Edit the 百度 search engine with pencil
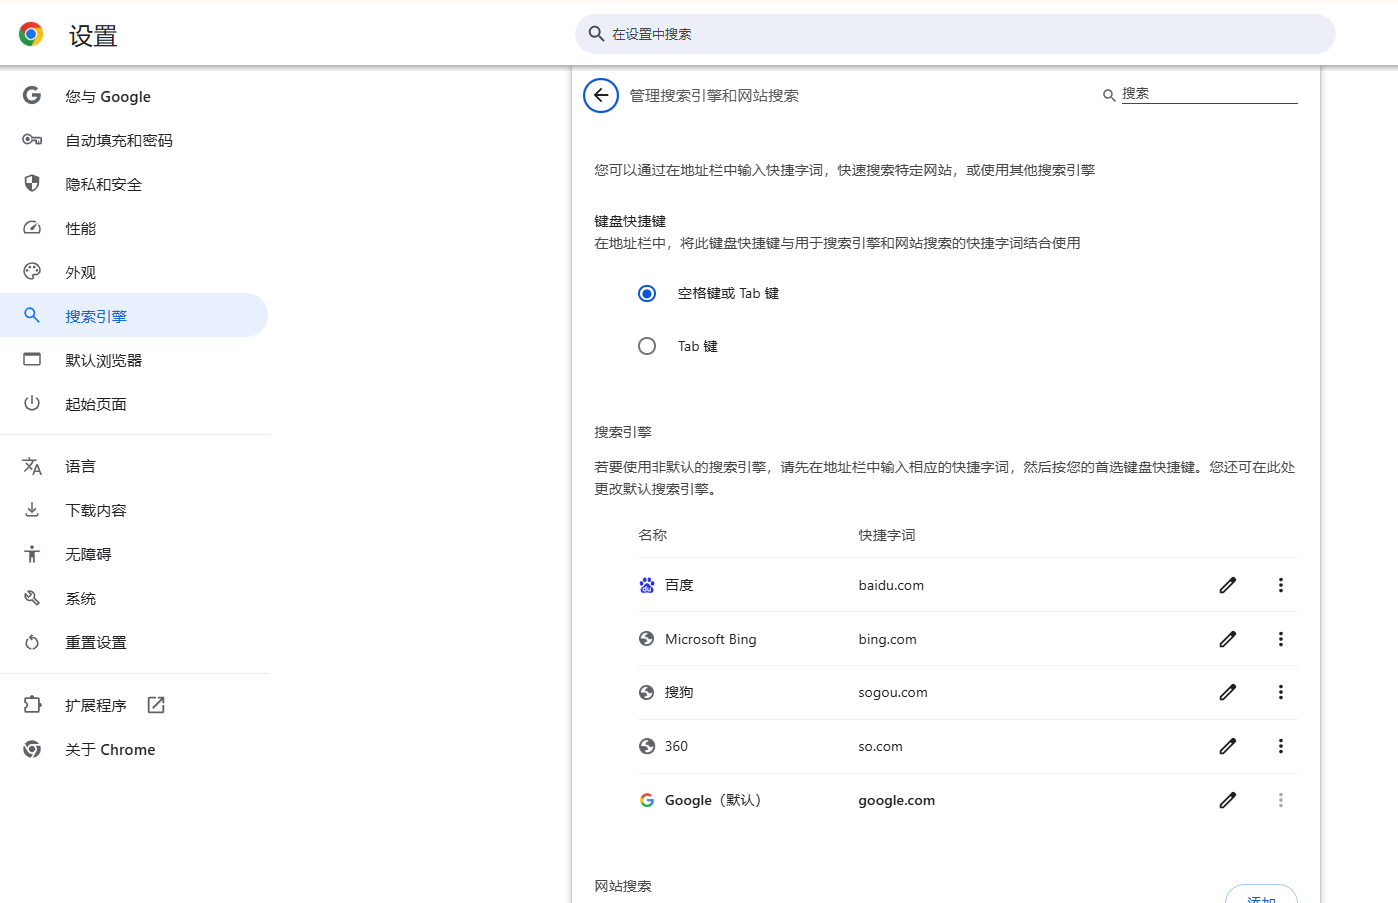The image size is (1398, 903). point(1228,585)
